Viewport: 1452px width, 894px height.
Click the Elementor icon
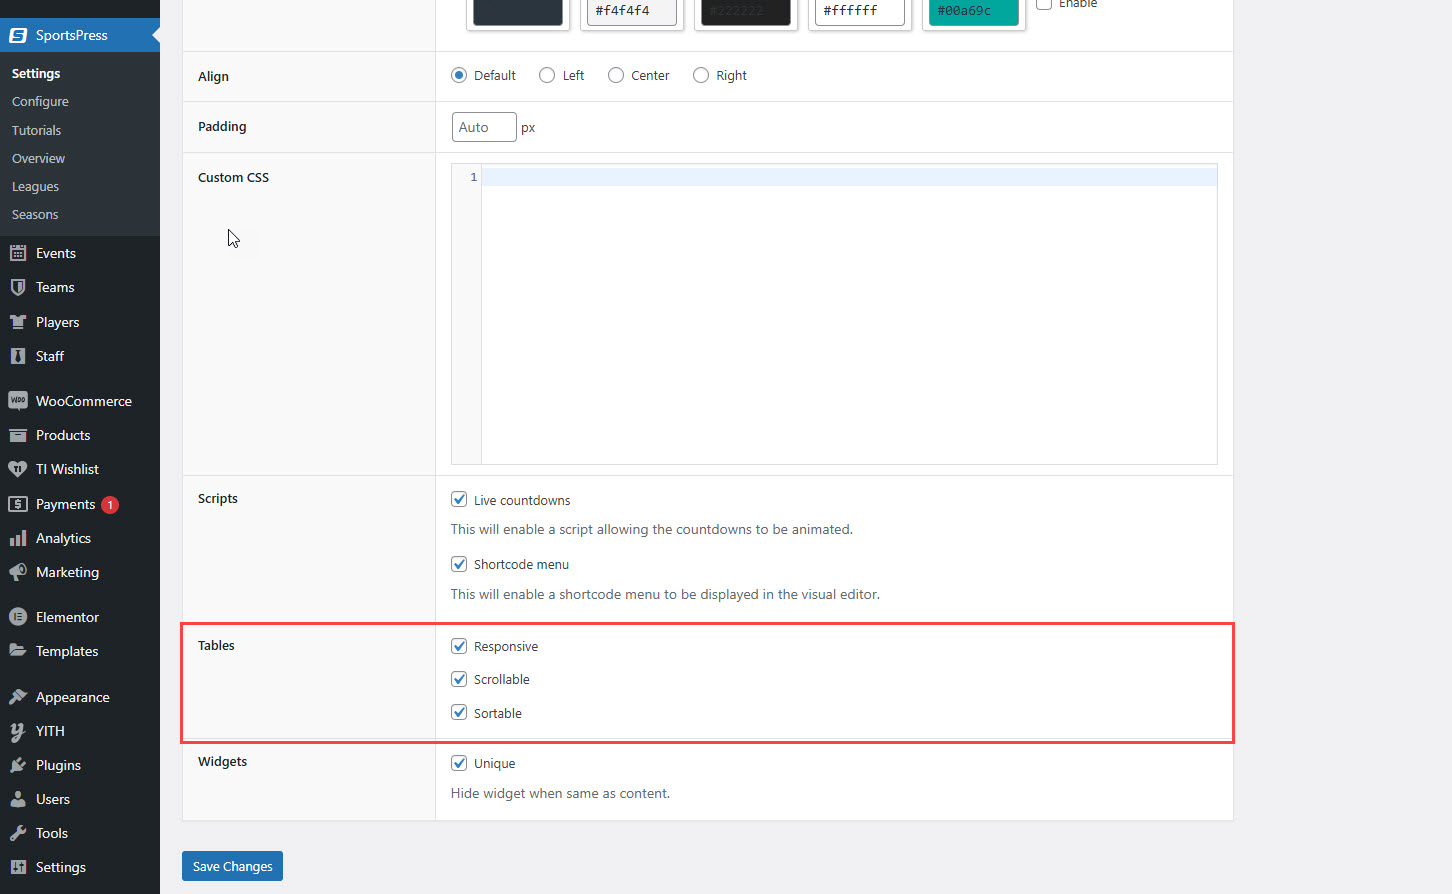pos(18,617)
